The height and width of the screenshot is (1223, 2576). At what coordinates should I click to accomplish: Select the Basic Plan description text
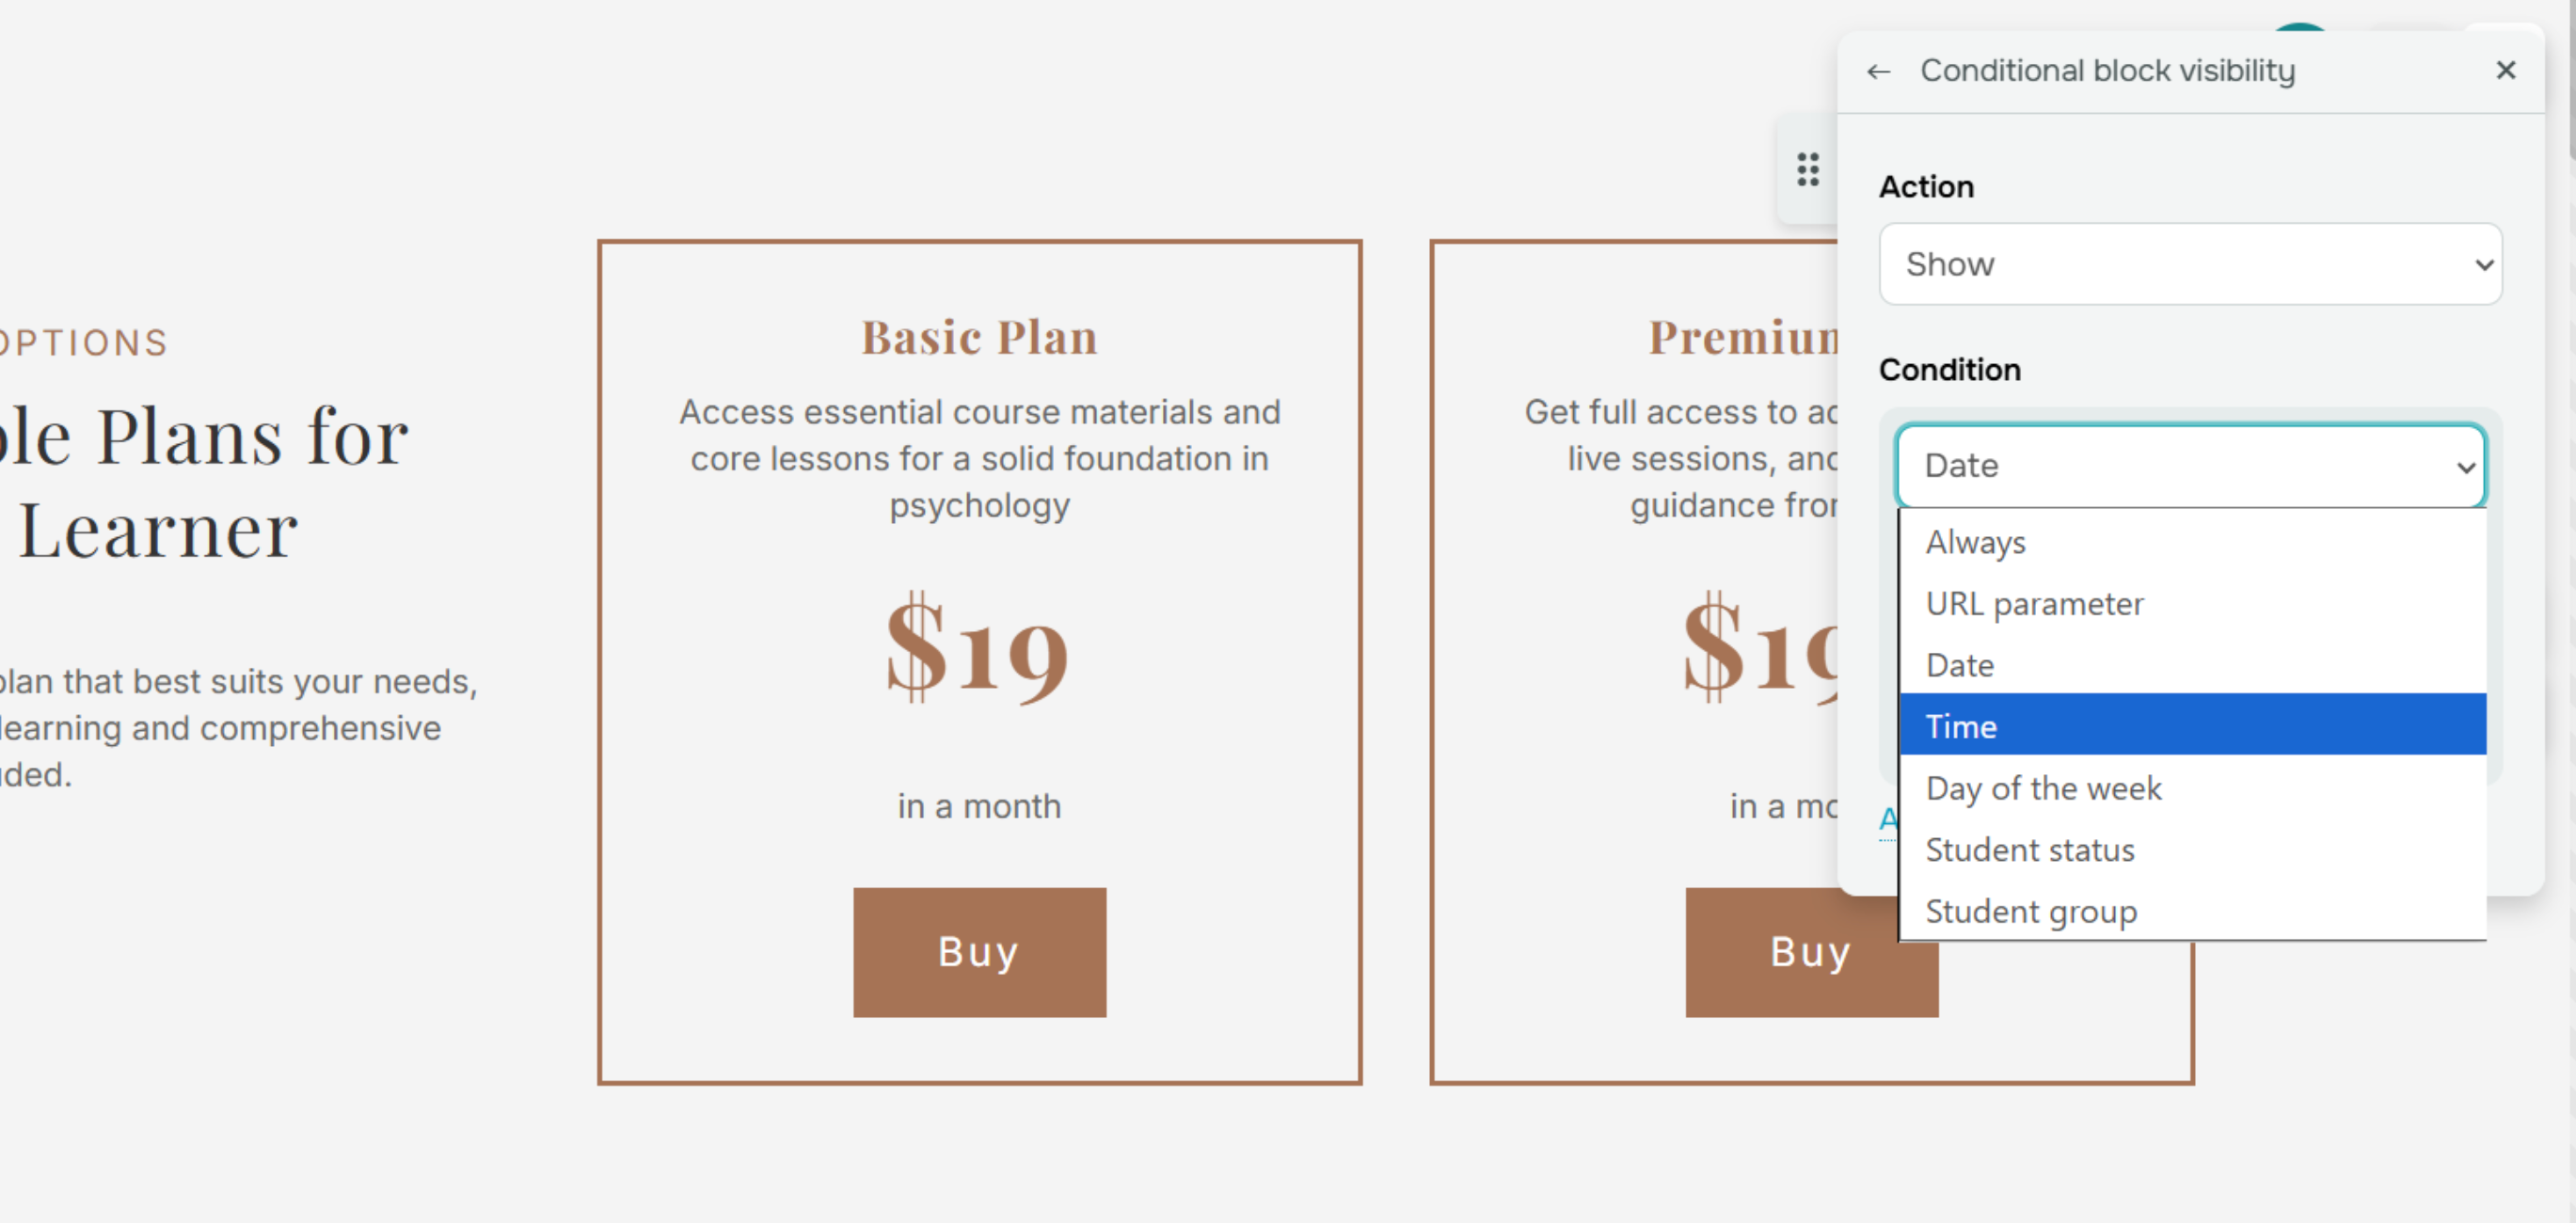point(979,459)
